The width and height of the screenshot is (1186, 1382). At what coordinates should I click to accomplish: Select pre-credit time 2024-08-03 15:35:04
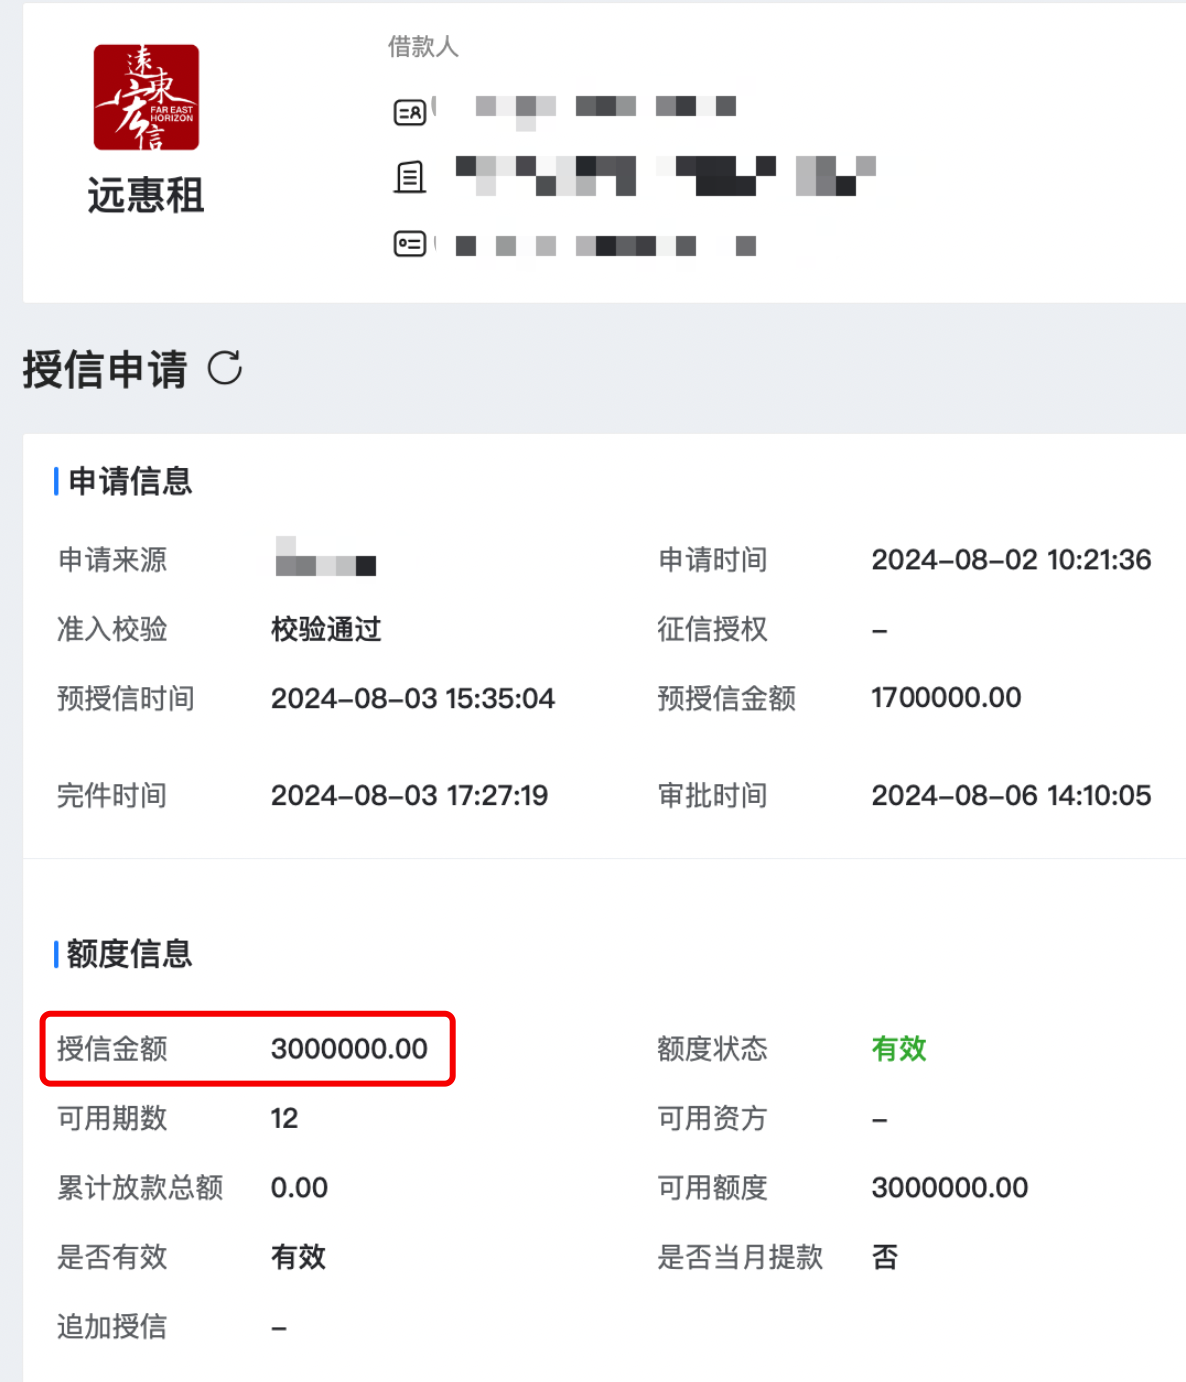[412, 698]
